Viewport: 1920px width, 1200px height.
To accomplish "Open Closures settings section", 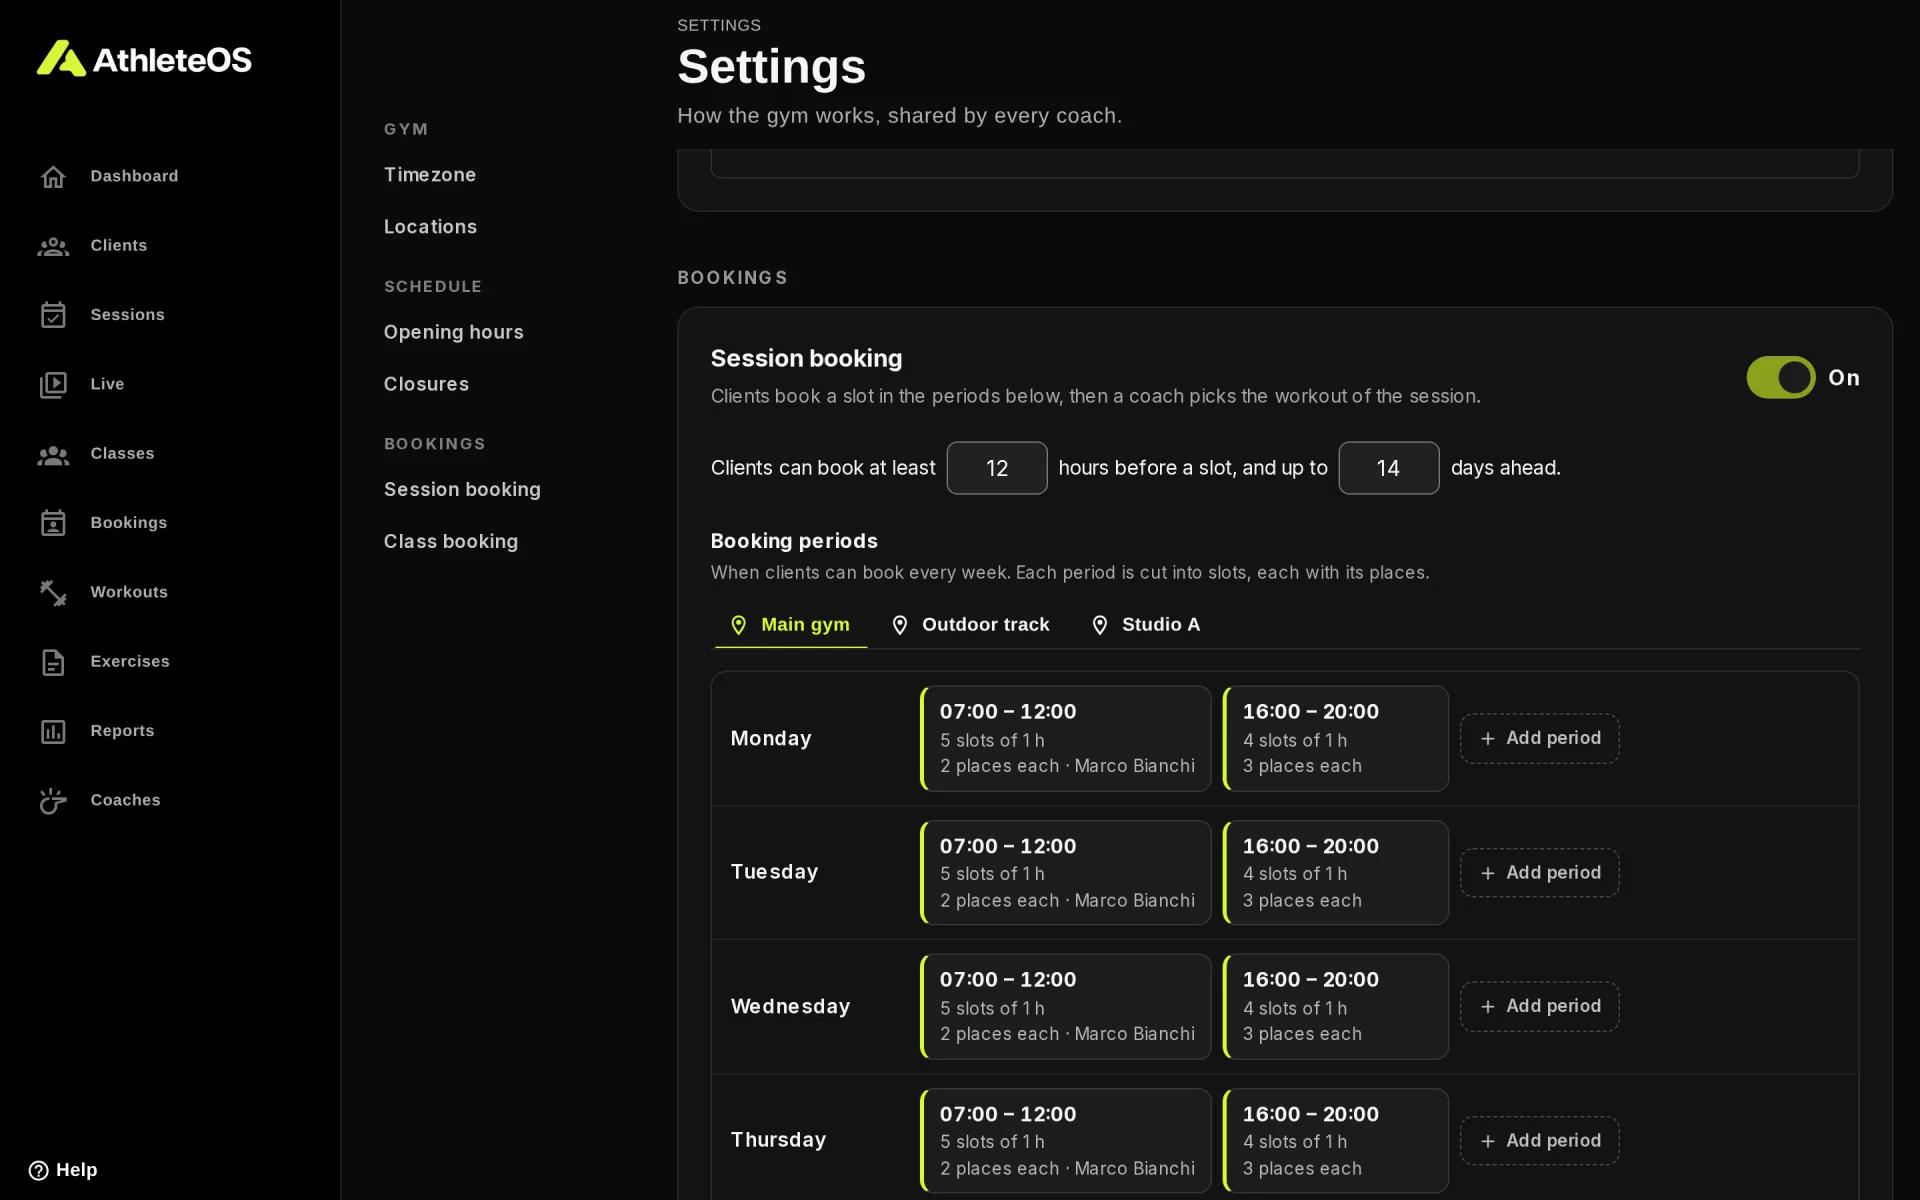I will point(426,384).
